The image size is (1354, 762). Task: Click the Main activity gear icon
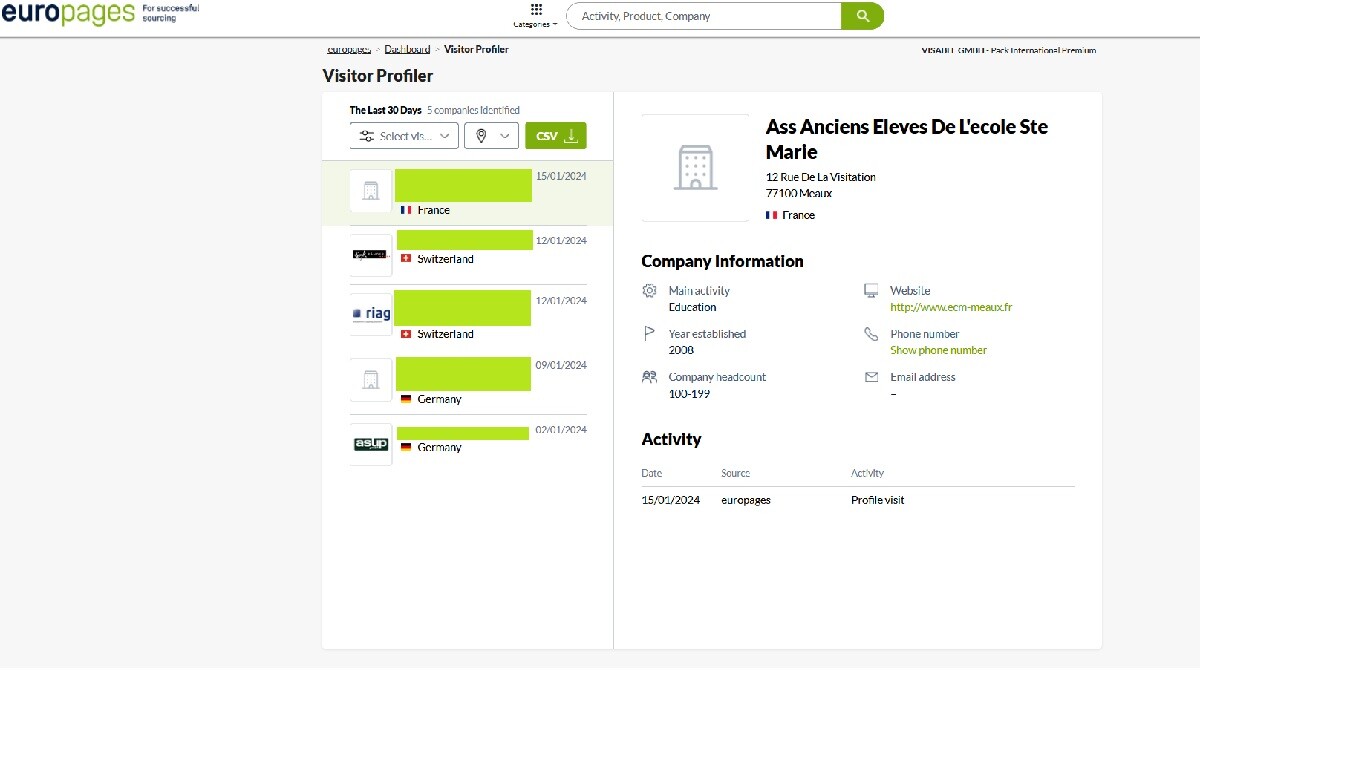click(650, 291)
